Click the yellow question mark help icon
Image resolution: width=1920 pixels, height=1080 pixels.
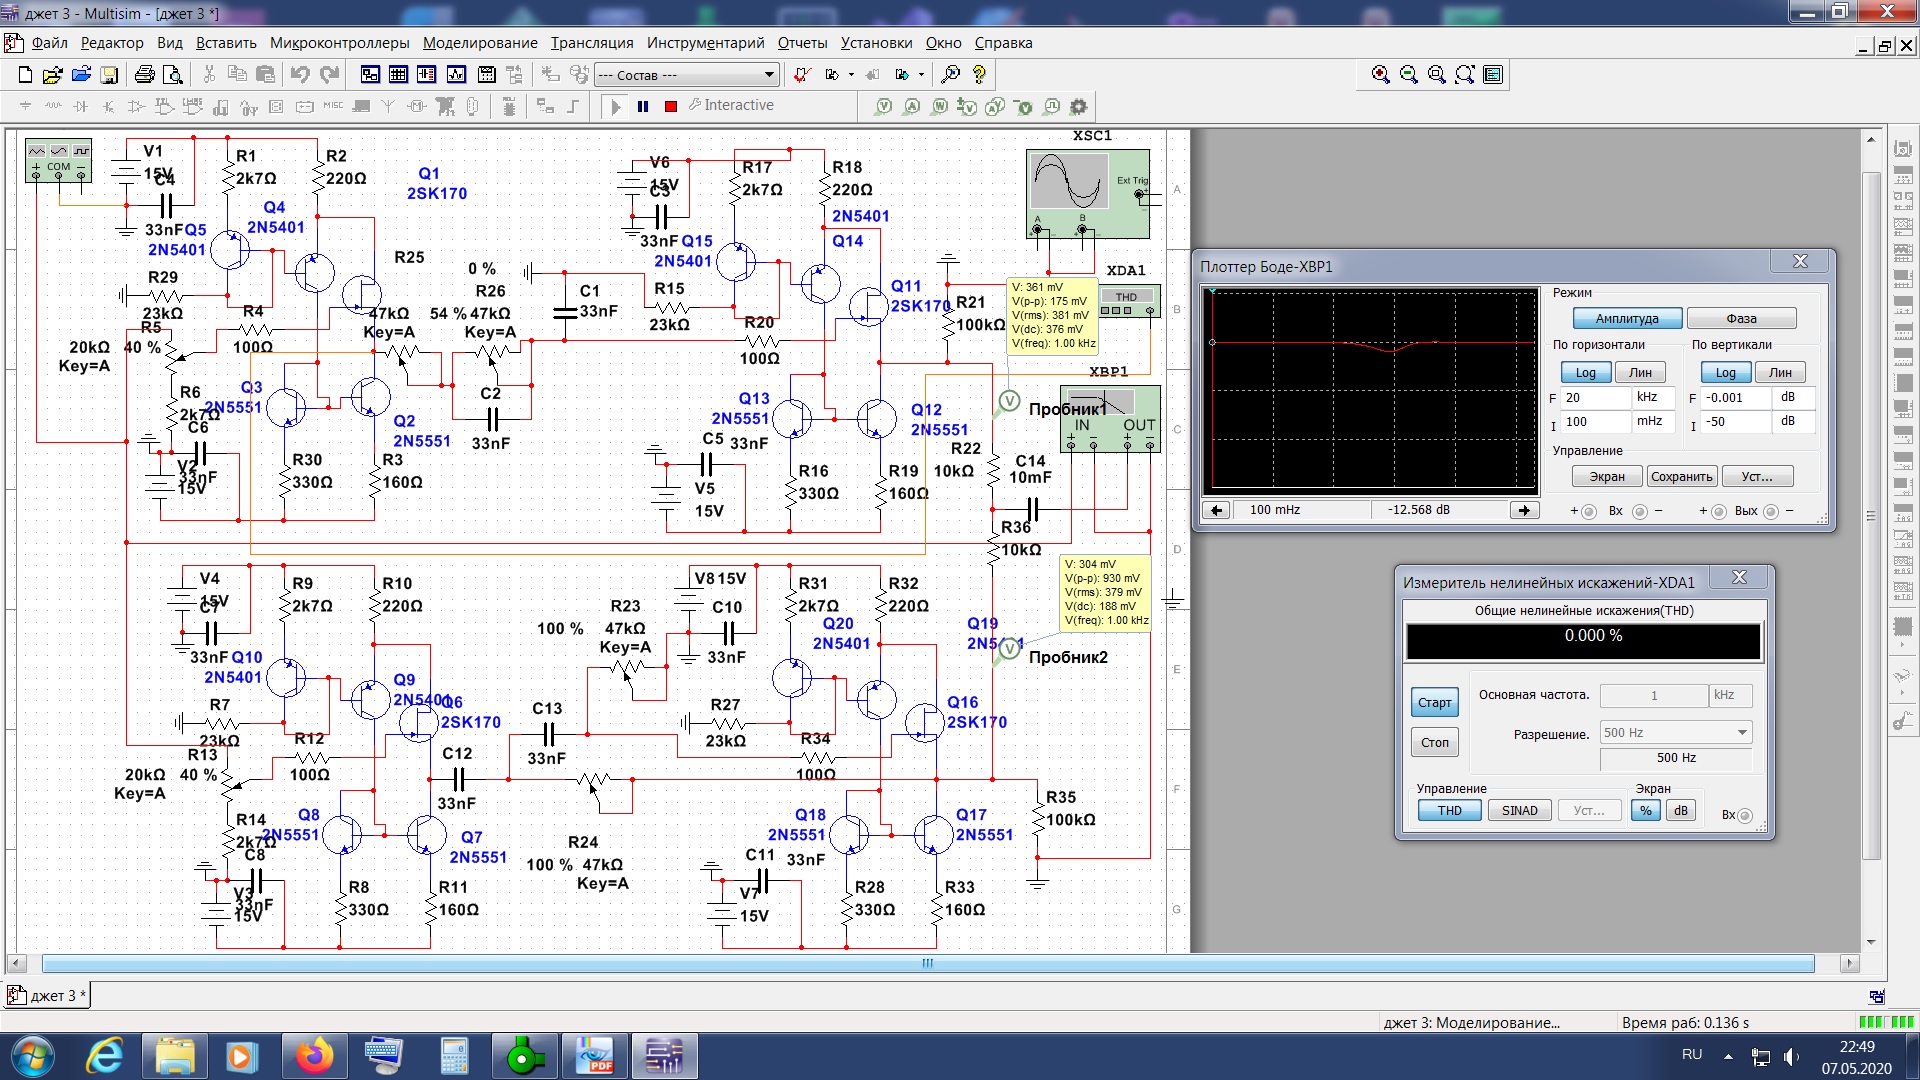pyautogui.click(x=979, y=75)
